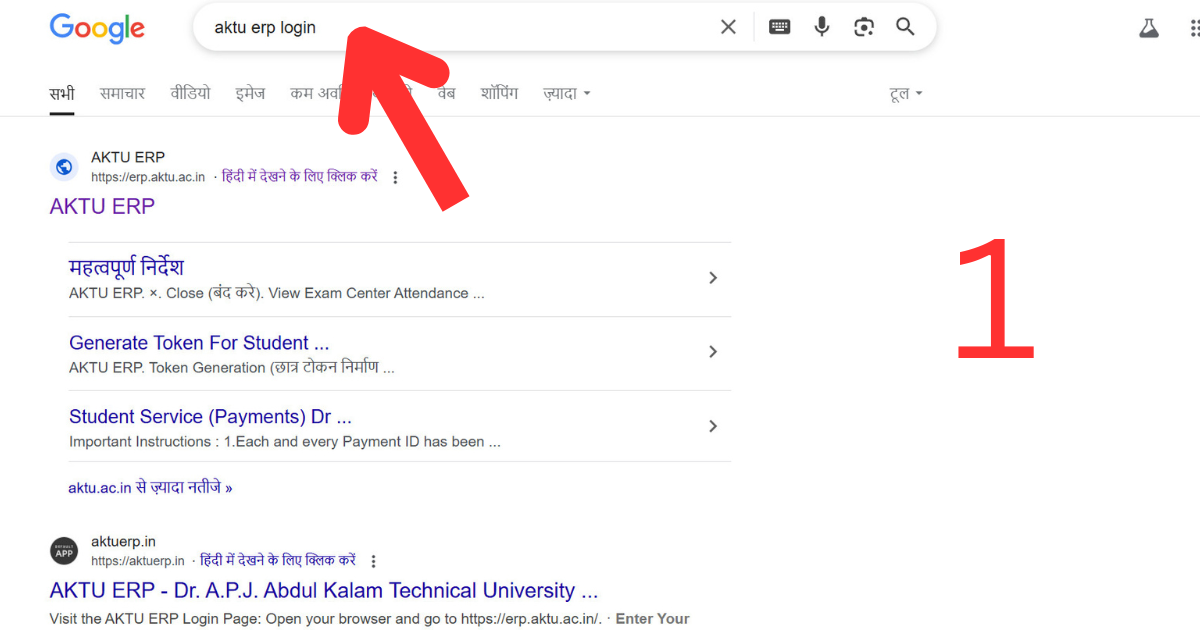Open 'Generate Token For Student ...' sitelink
The width and height of the screenshot is (1200, 630).
coord(199,343)
